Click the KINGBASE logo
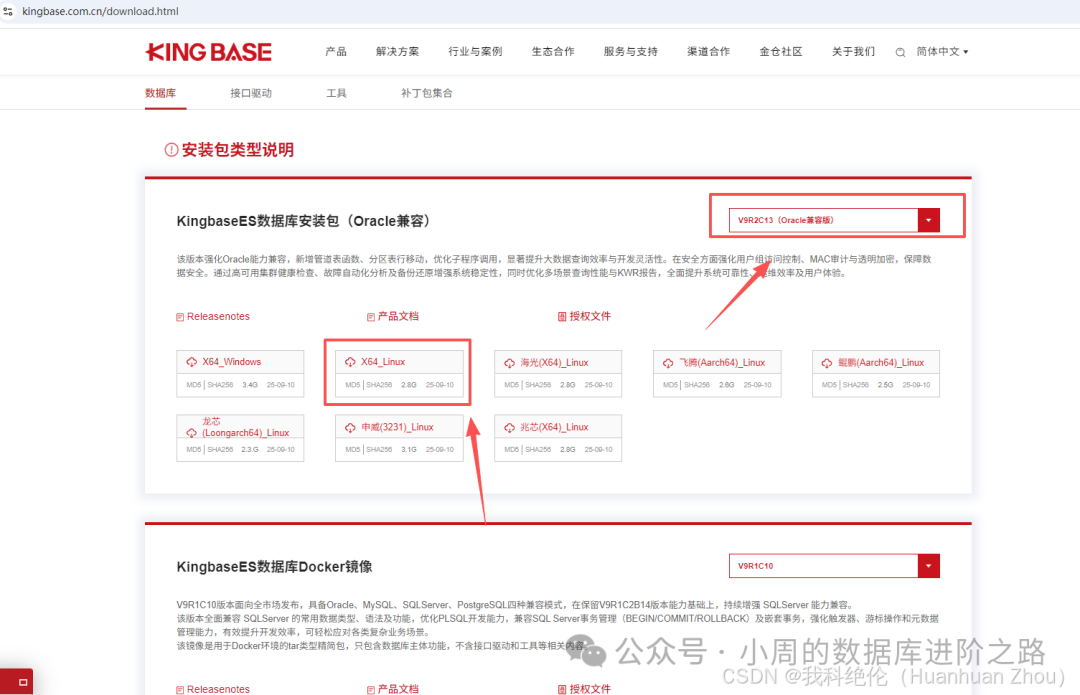Viewport: 1080px width, 695px height. 208,52
